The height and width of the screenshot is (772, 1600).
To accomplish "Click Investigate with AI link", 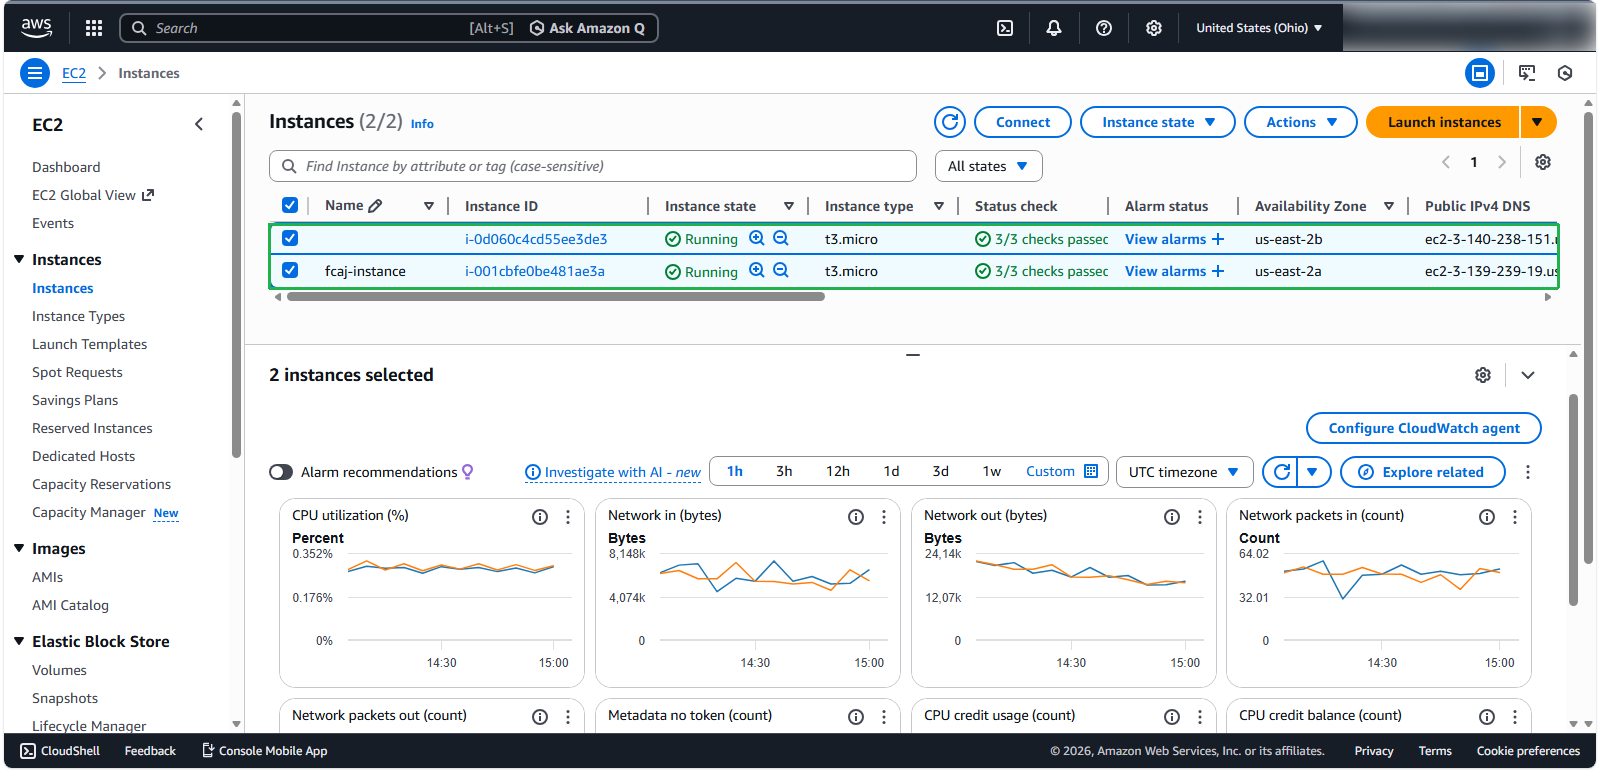I will click(x=613, y=472).
